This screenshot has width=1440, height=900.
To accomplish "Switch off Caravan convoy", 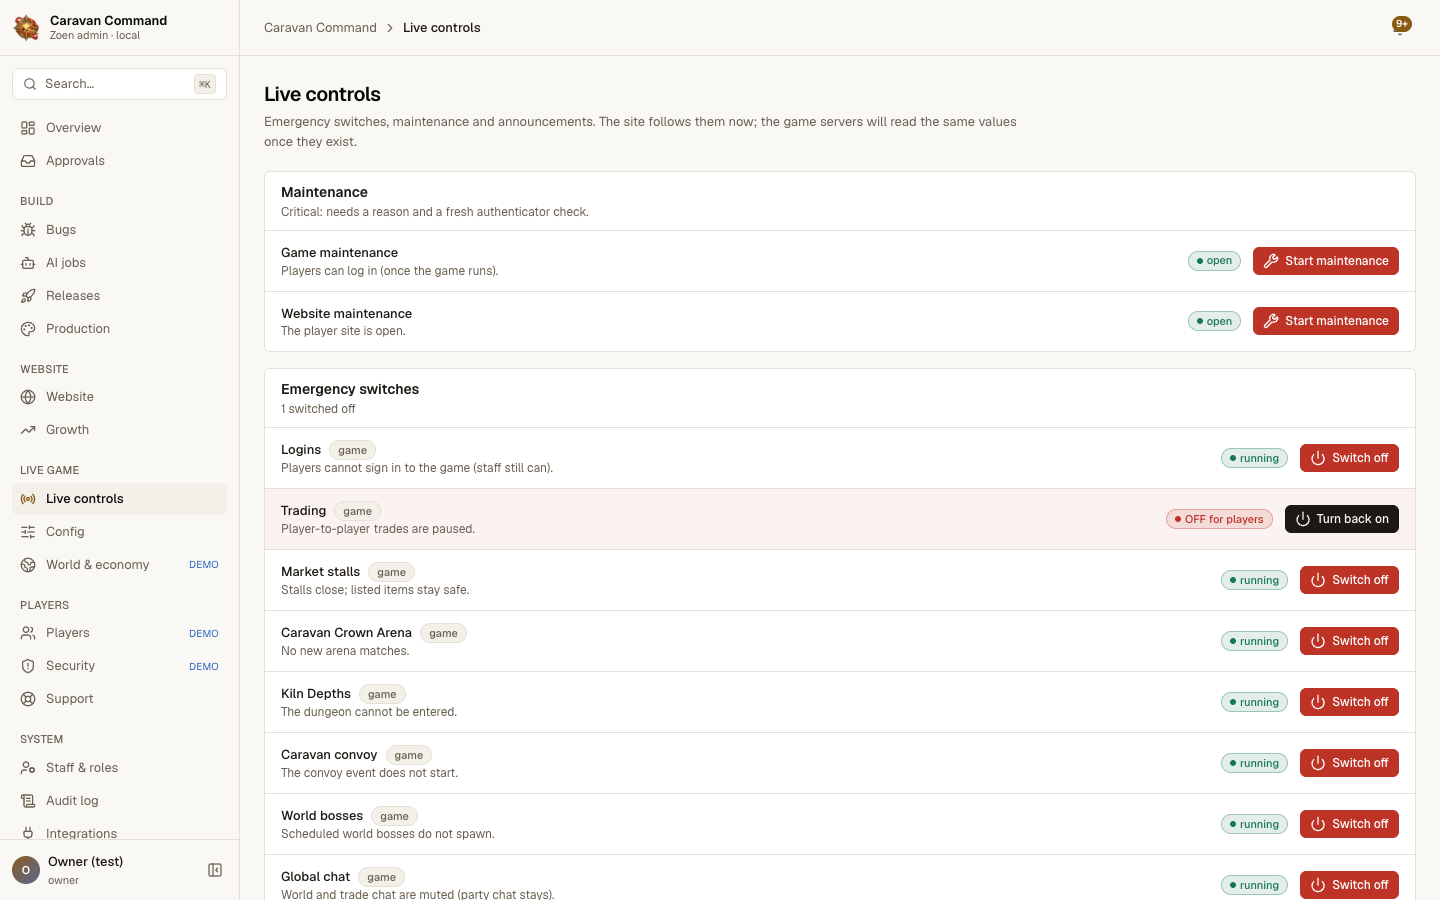I will tap(1349, 763).
